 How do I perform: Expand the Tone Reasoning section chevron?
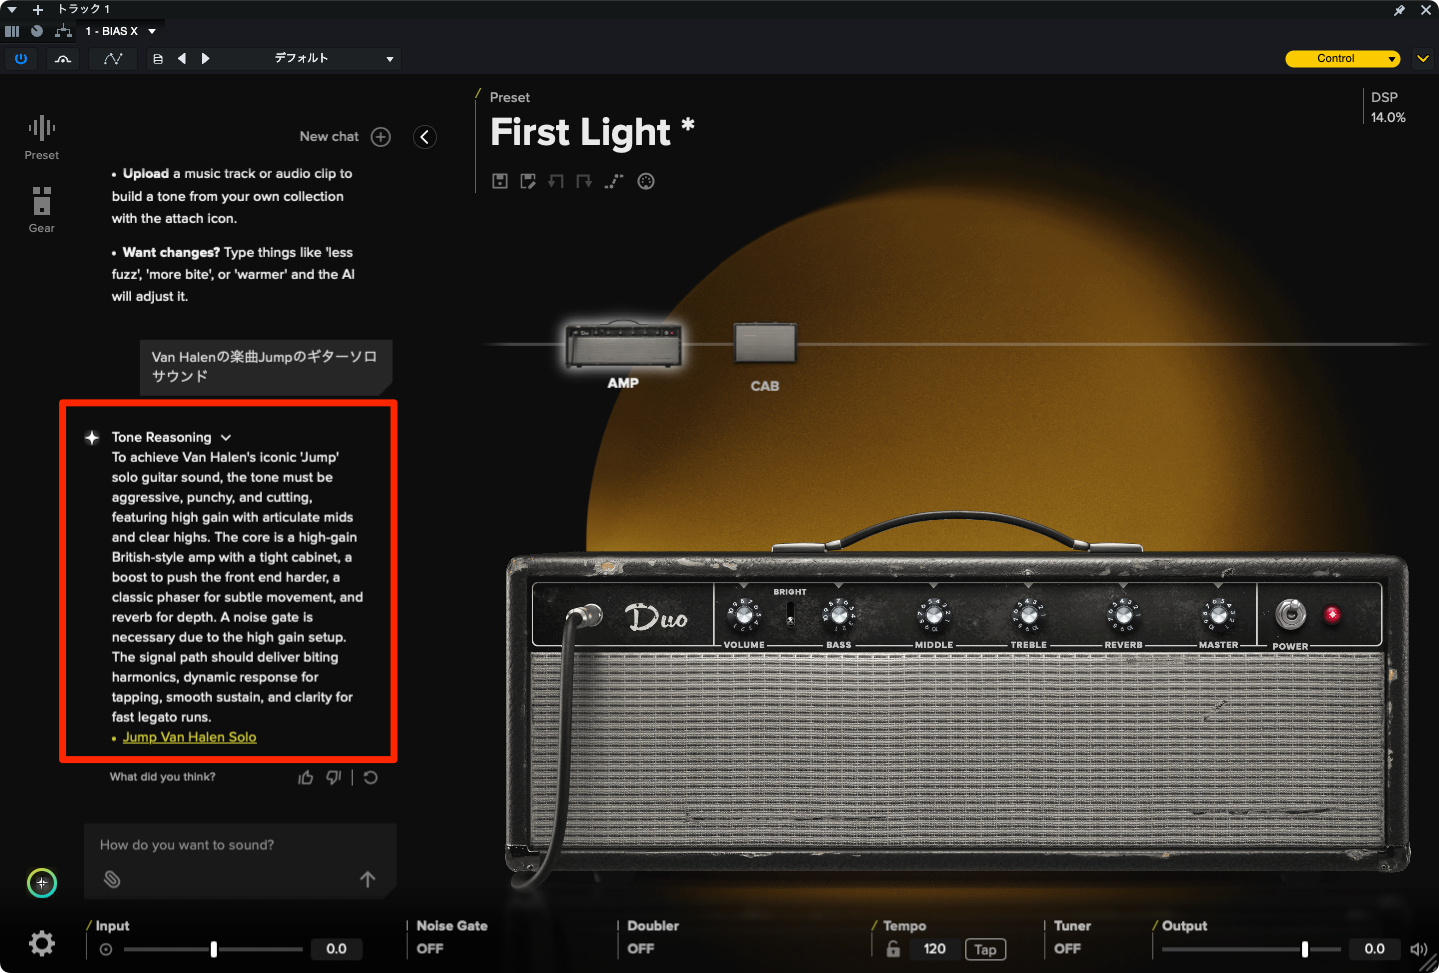(226, 438)
